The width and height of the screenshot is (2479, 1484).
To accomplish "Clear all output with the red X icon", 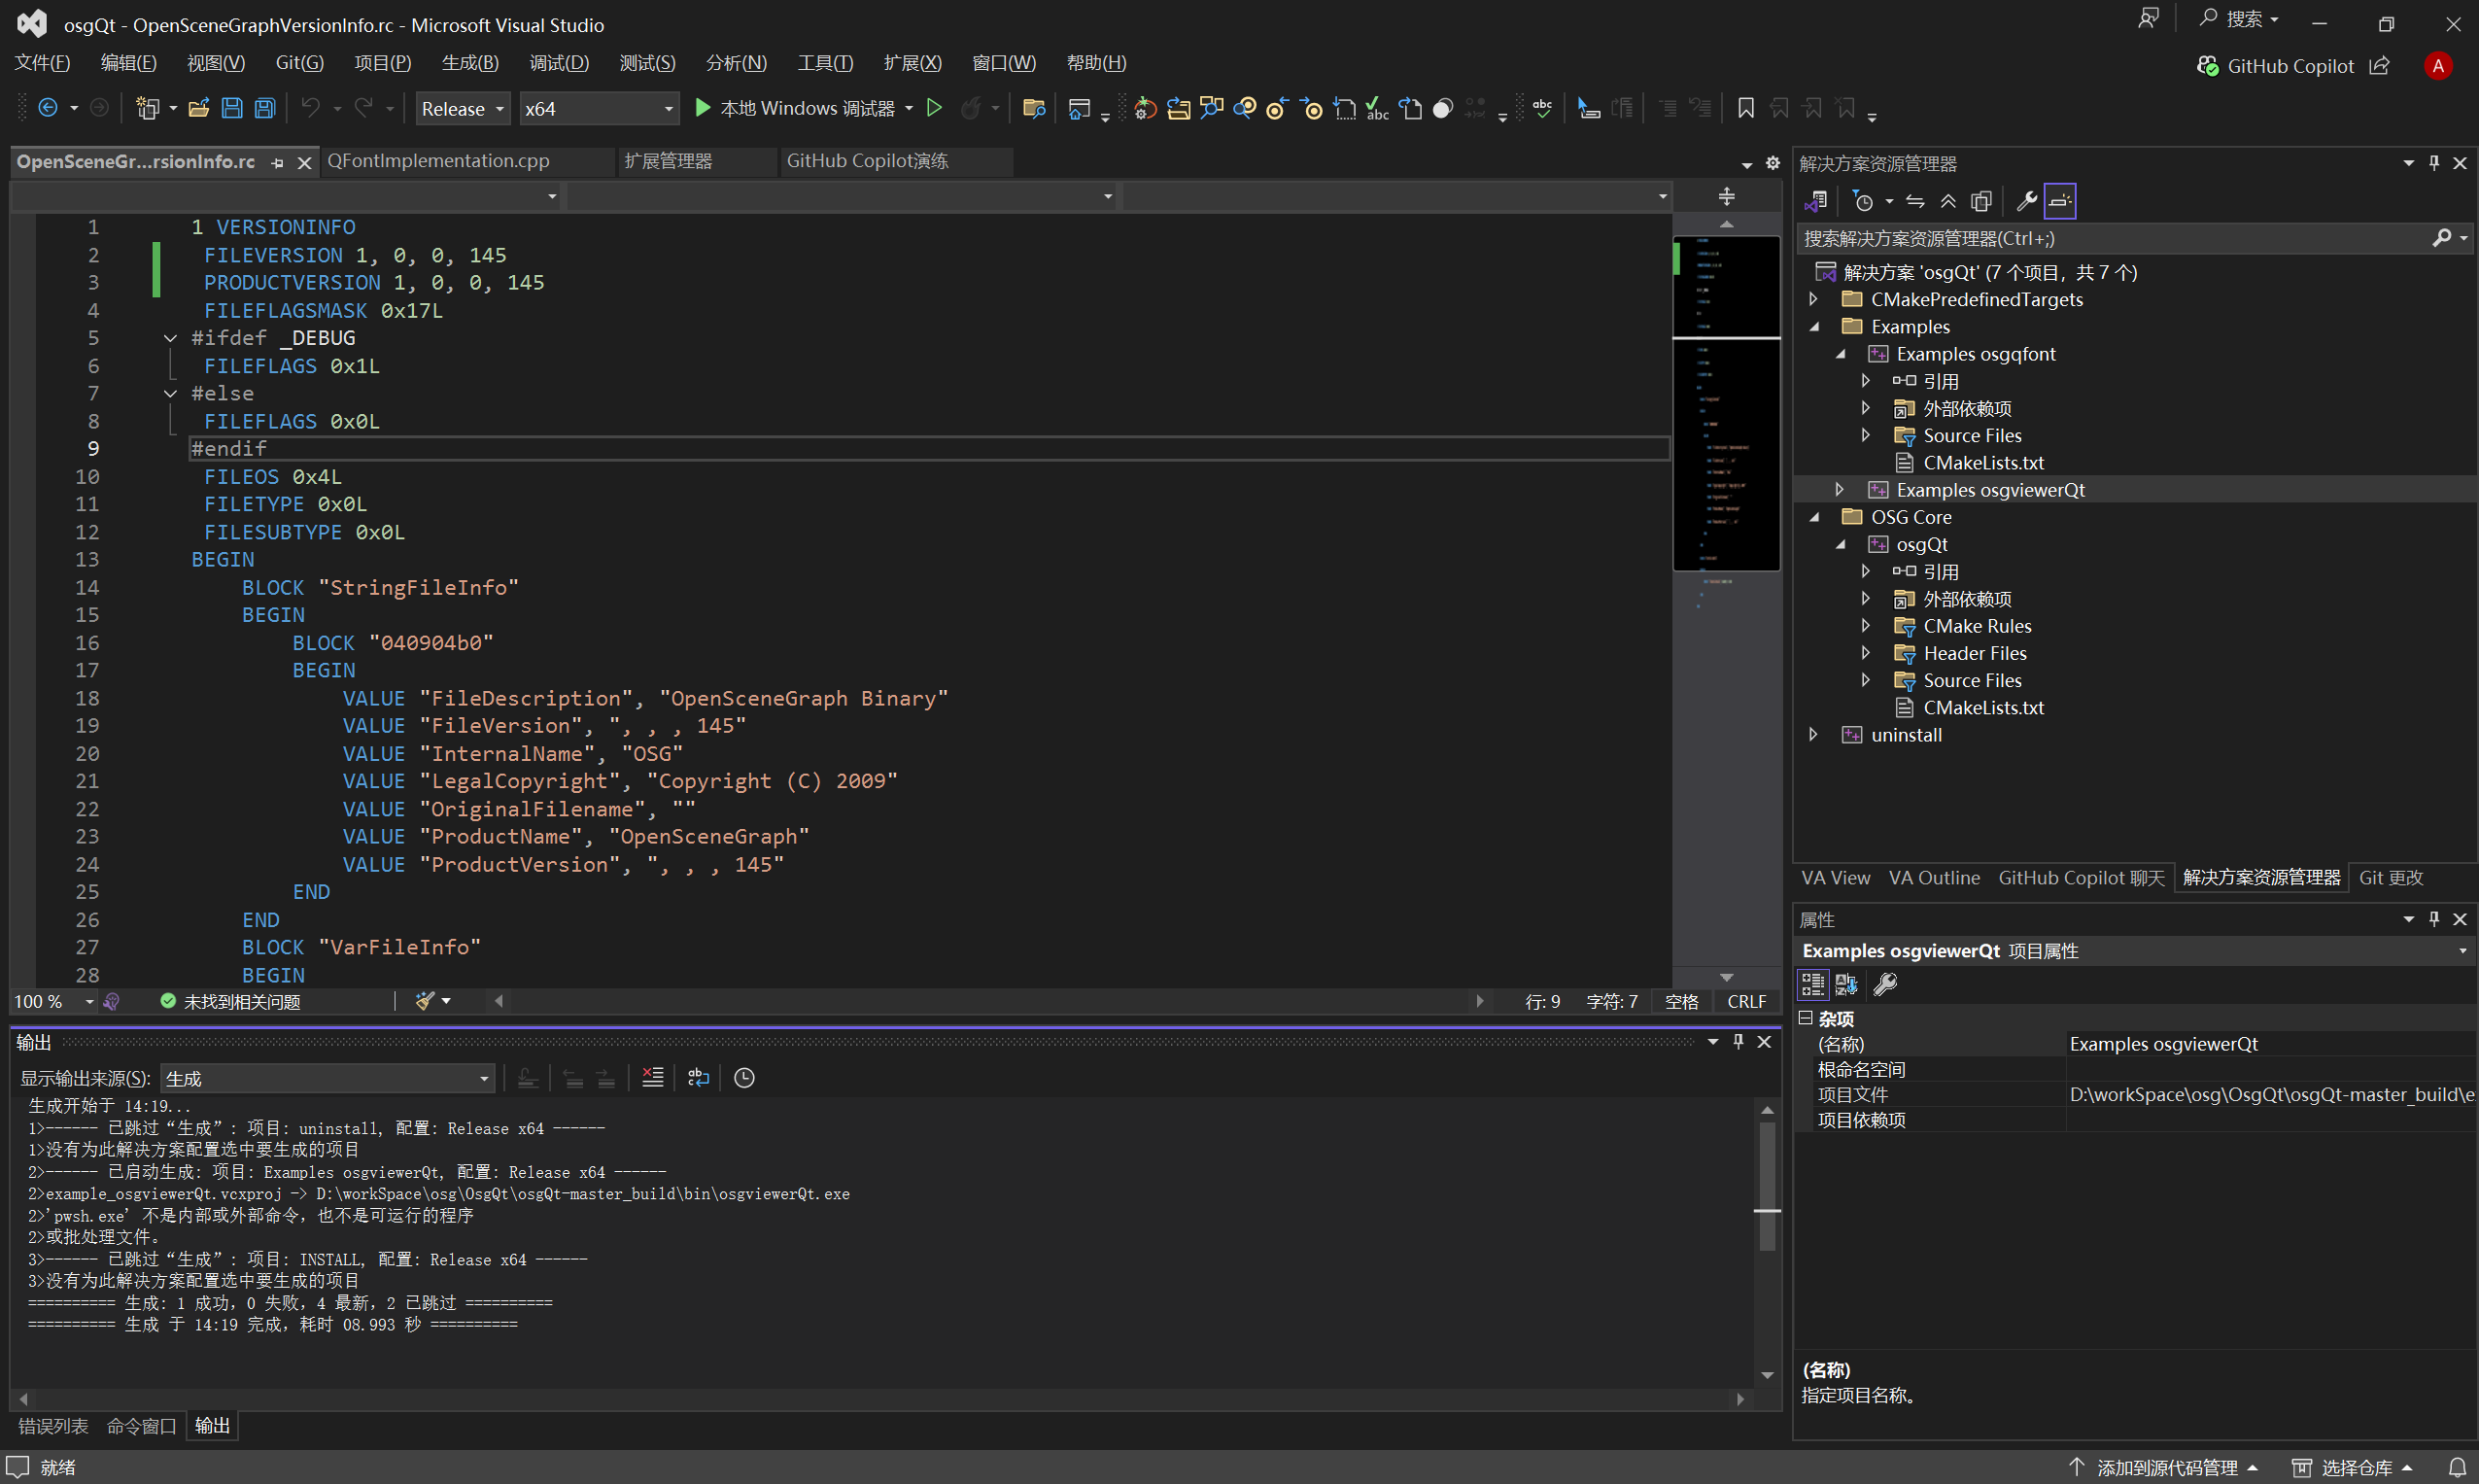I will pyautogui.click(x=652, y=1077).
